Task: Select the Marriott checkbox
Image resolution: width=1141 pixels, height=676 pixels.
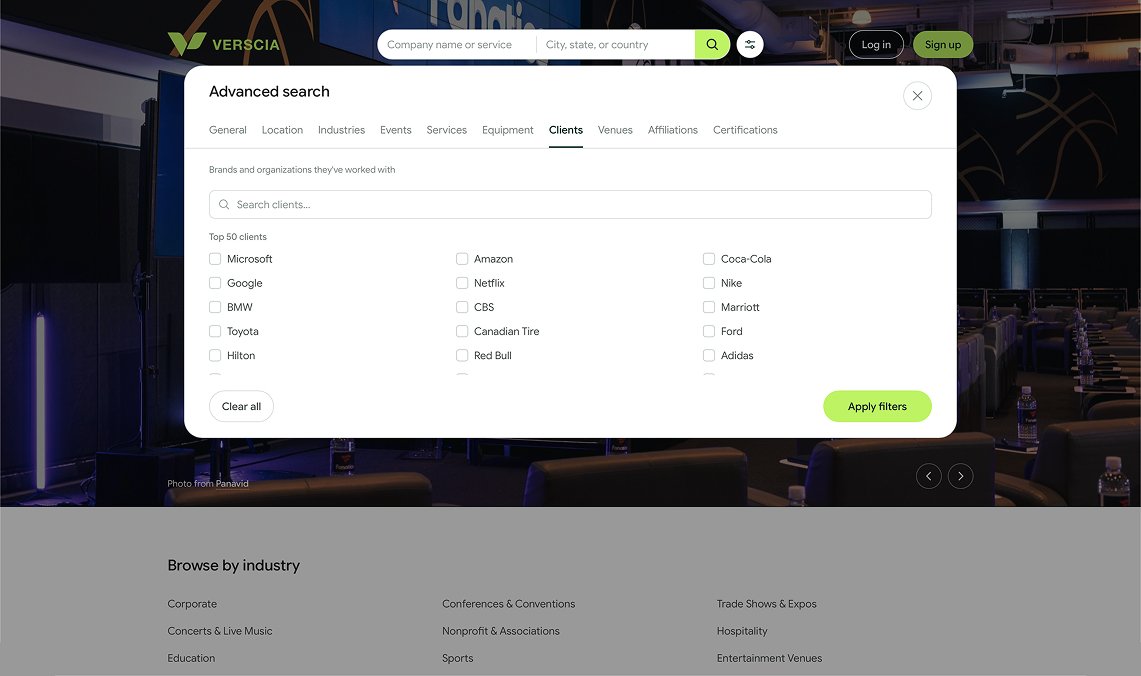Action: click(x=709, y=307)
